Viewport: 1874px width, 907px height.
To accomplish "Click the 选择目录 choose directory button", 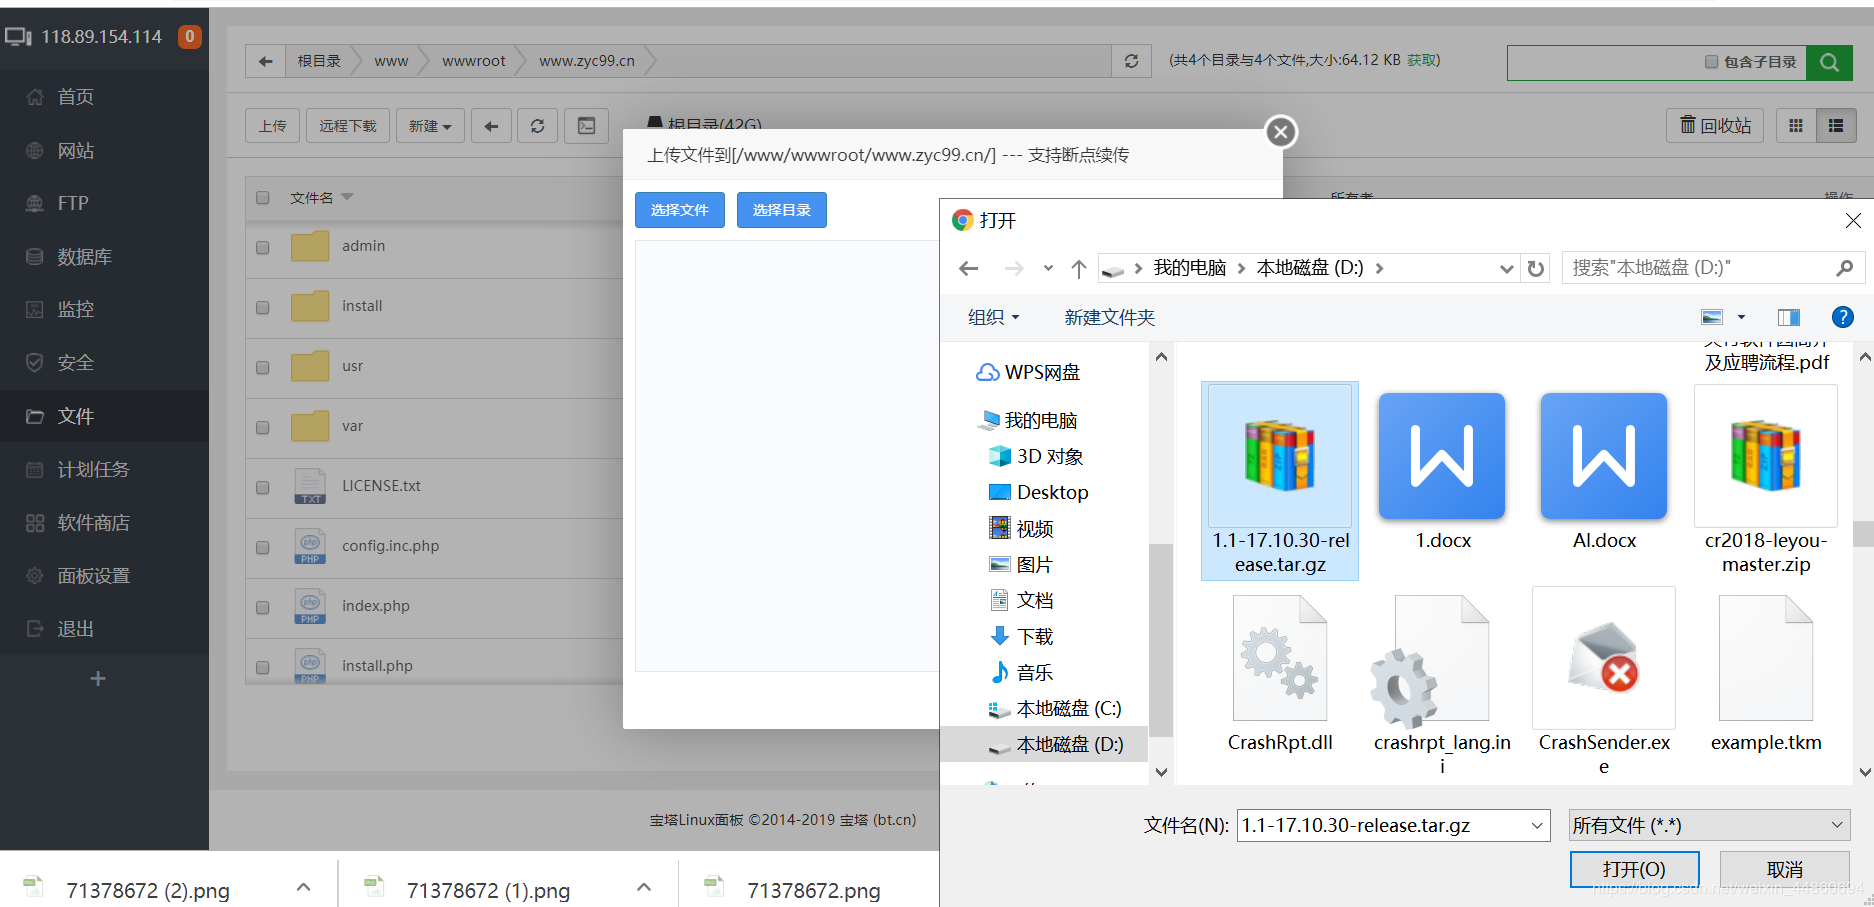I will [x=782, y=210].
